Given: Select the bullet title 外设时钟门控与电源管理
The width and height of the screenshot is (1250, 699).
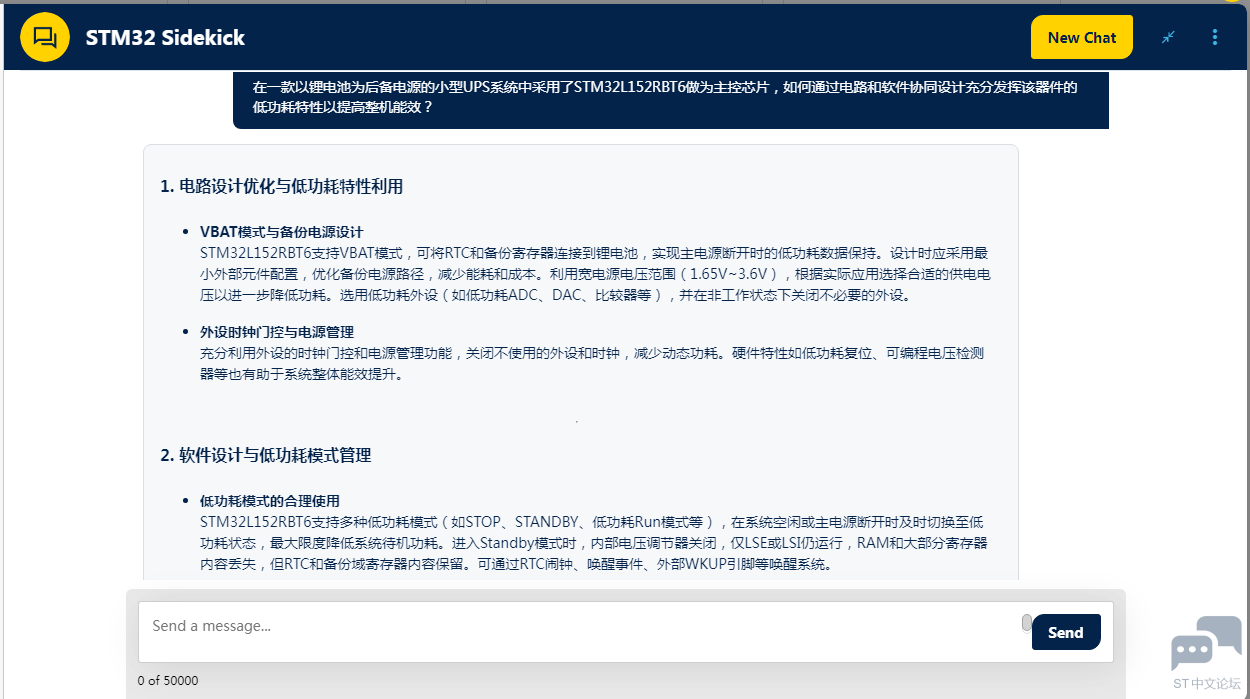Looking at the screenshot, I should click(x=277, y=331).
